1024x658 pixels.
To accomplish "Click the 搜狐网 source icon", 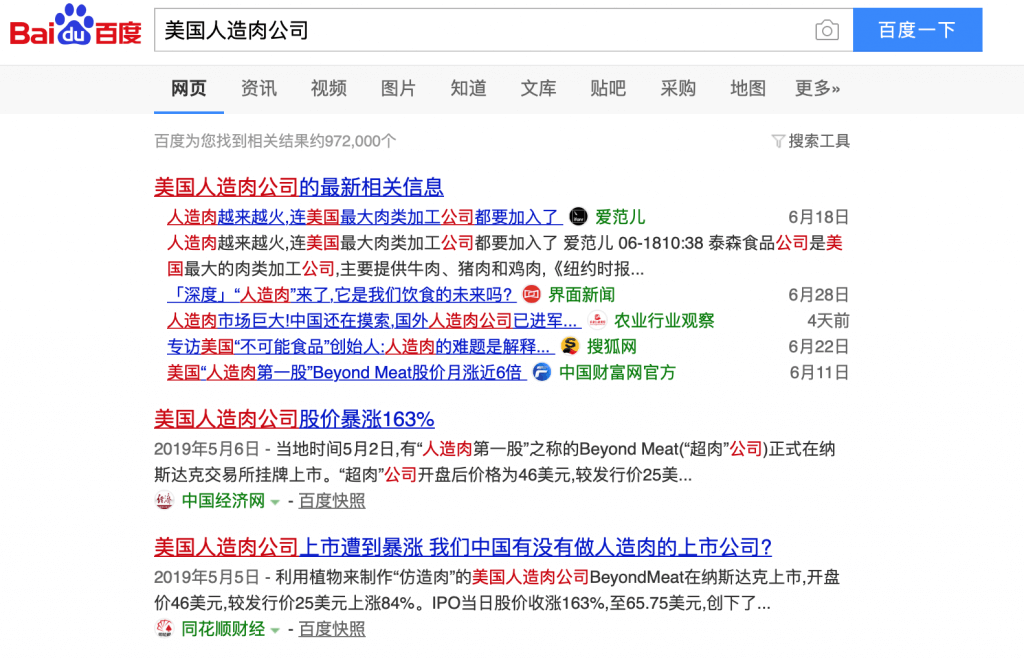I will 570,346.
